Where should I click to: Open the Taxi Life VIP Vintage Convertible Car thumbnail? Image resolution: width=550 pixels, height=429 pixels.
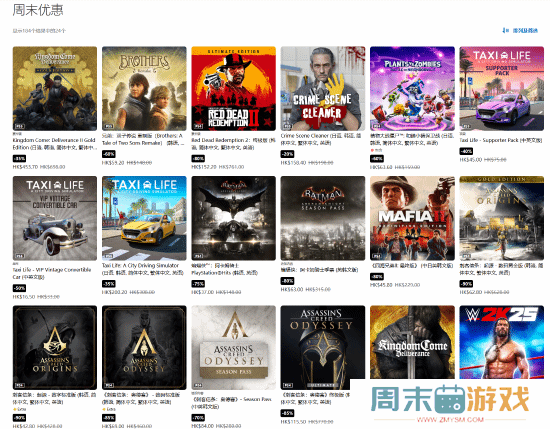pos(55,218)
